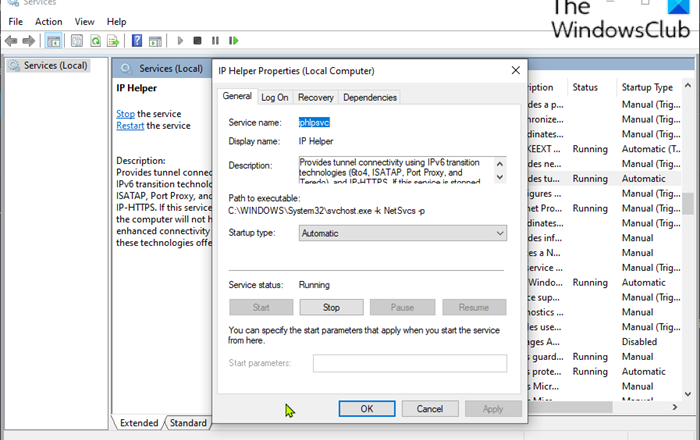The image size is (700, 440).
Task: Click the services list vertical scrollbar thumb
Action: pyautogui.click(x=688, y=204)
